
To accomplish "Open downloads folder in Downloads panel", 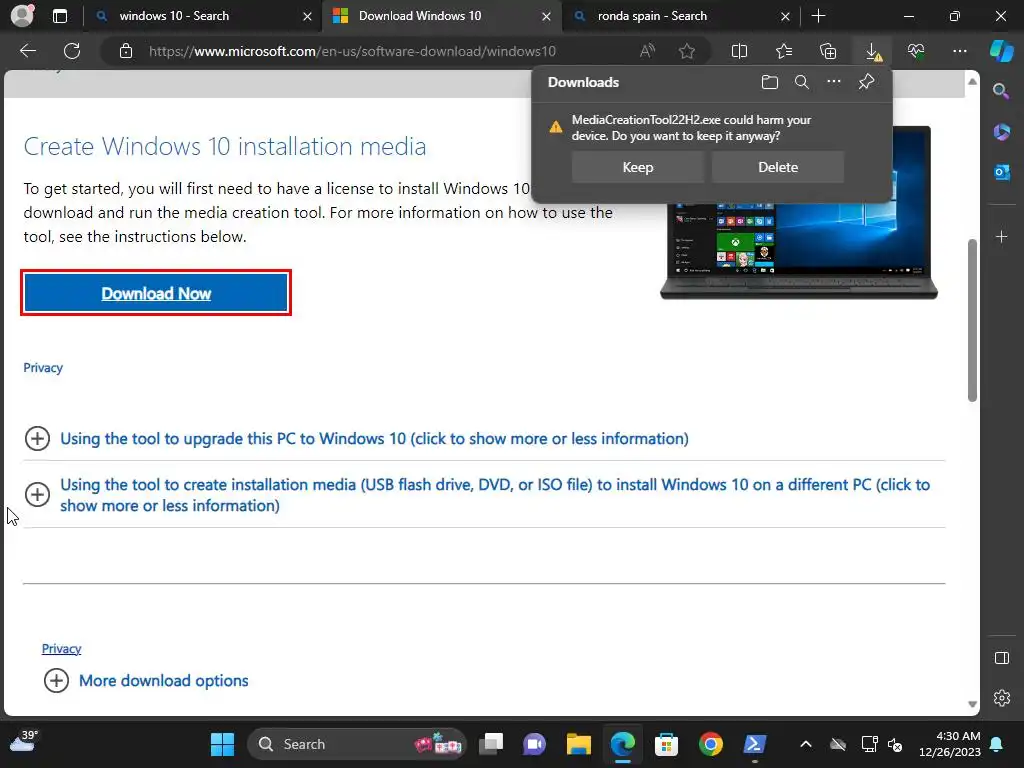I will point(770,82).
